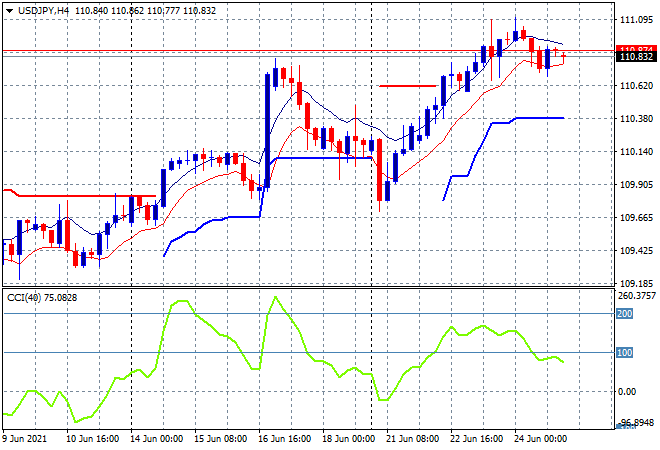This screenshot has width=660, height=450.
Task: Click the 110.620 price axis label
Action: 636,85
